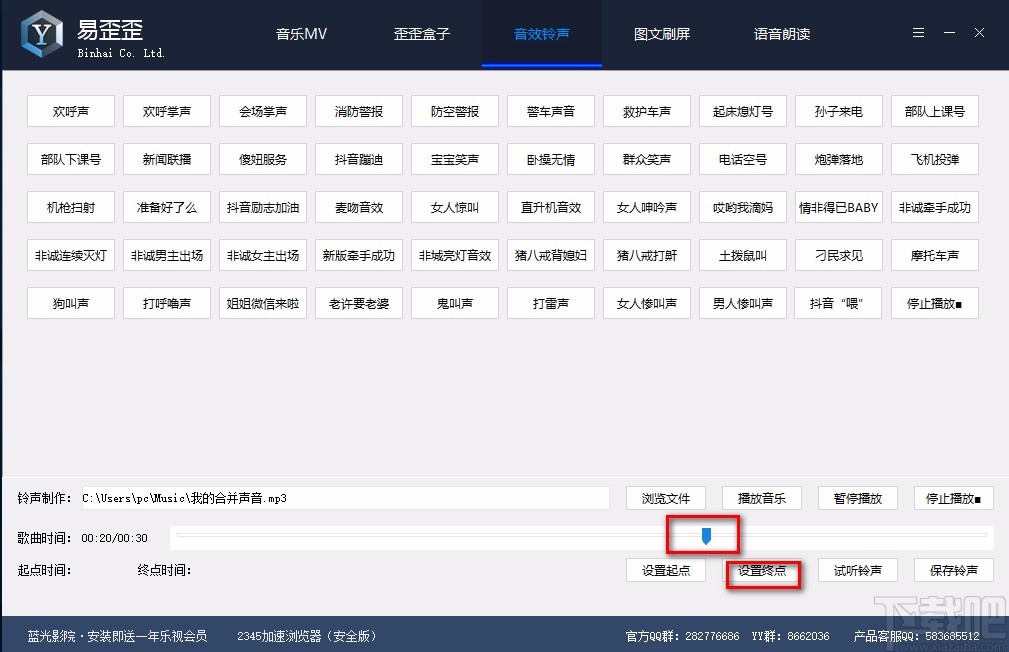The height and width of the screenshot is (652, 1009).
Task: Preview the ringtone with 试听铃声
Action: (x=857, y=569)
